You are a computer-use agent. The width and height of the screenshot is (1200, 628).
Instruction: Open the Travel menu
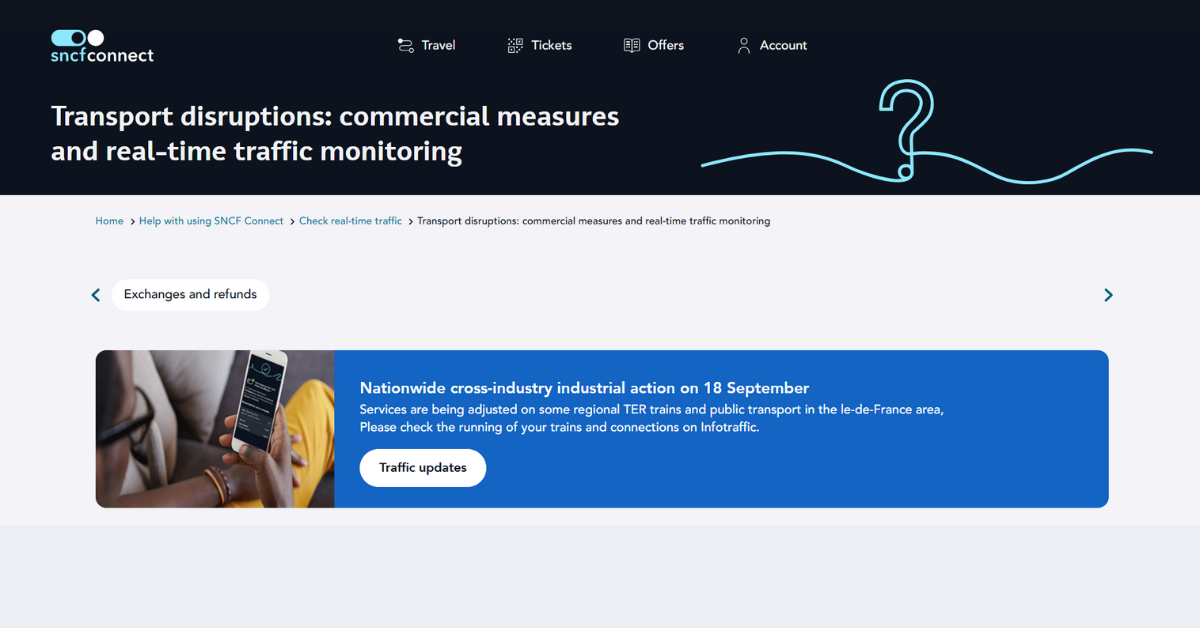(427, 45)
